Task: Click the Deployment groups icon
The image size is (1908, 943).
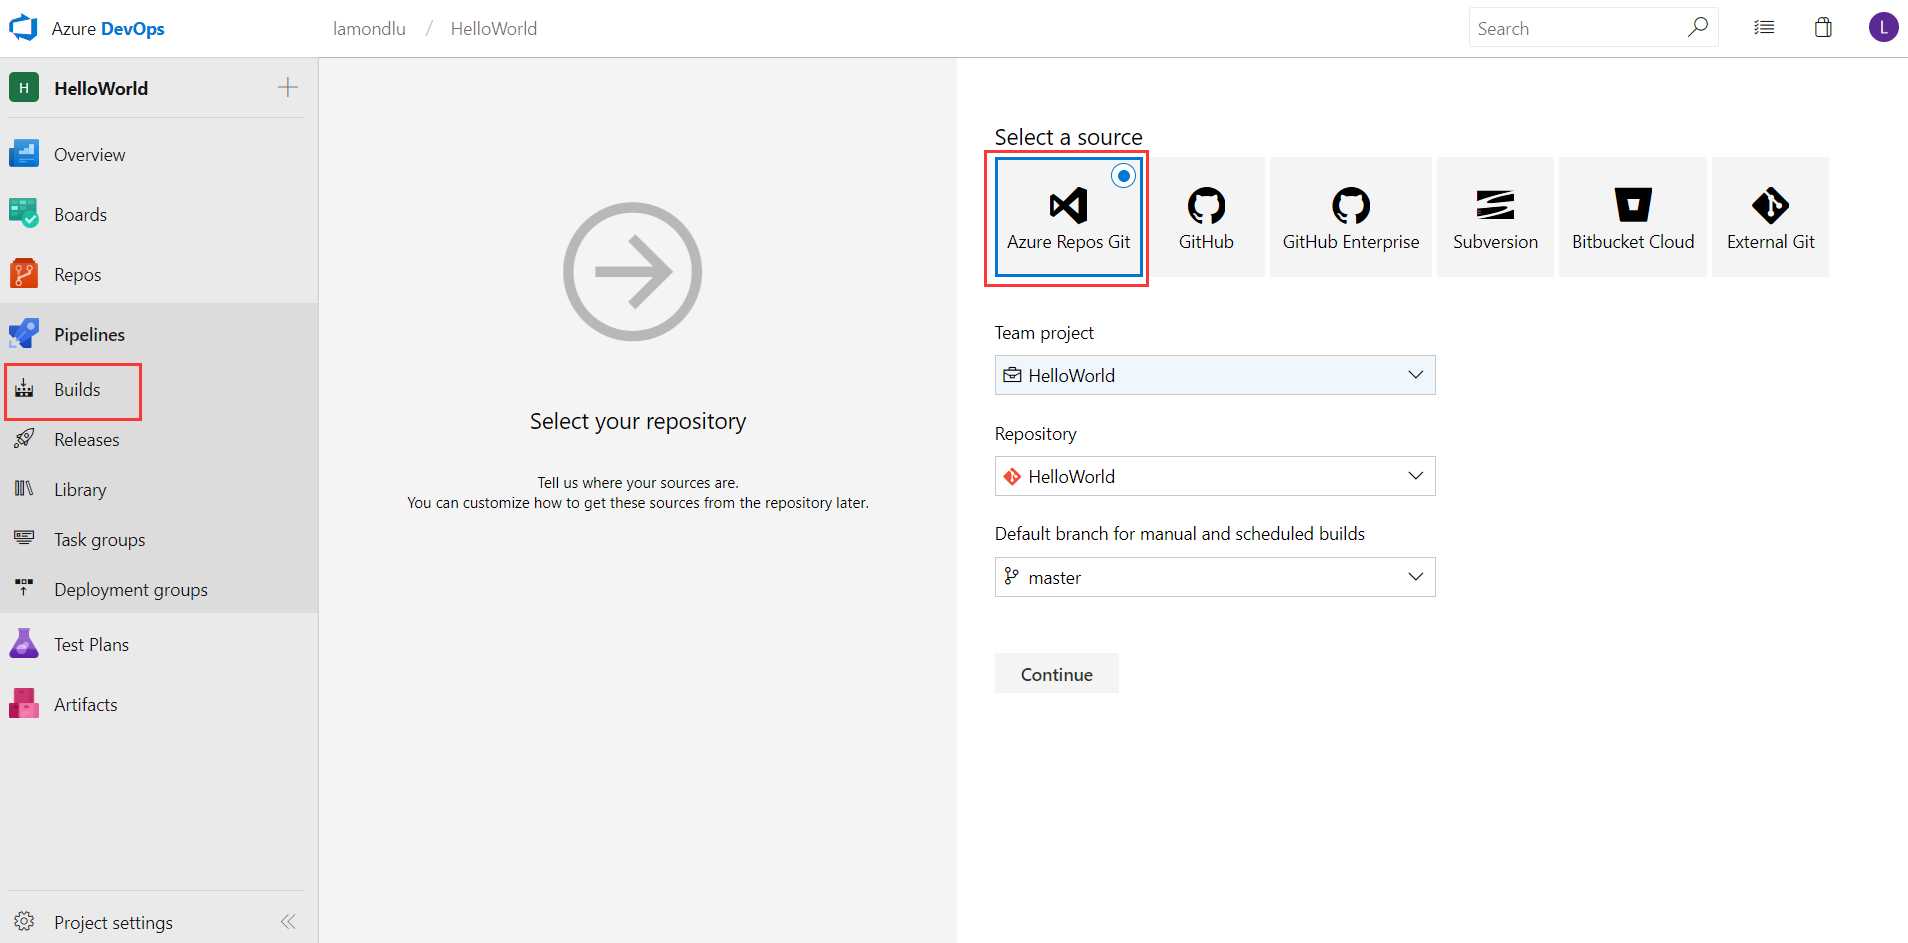Action: (24, 589)
